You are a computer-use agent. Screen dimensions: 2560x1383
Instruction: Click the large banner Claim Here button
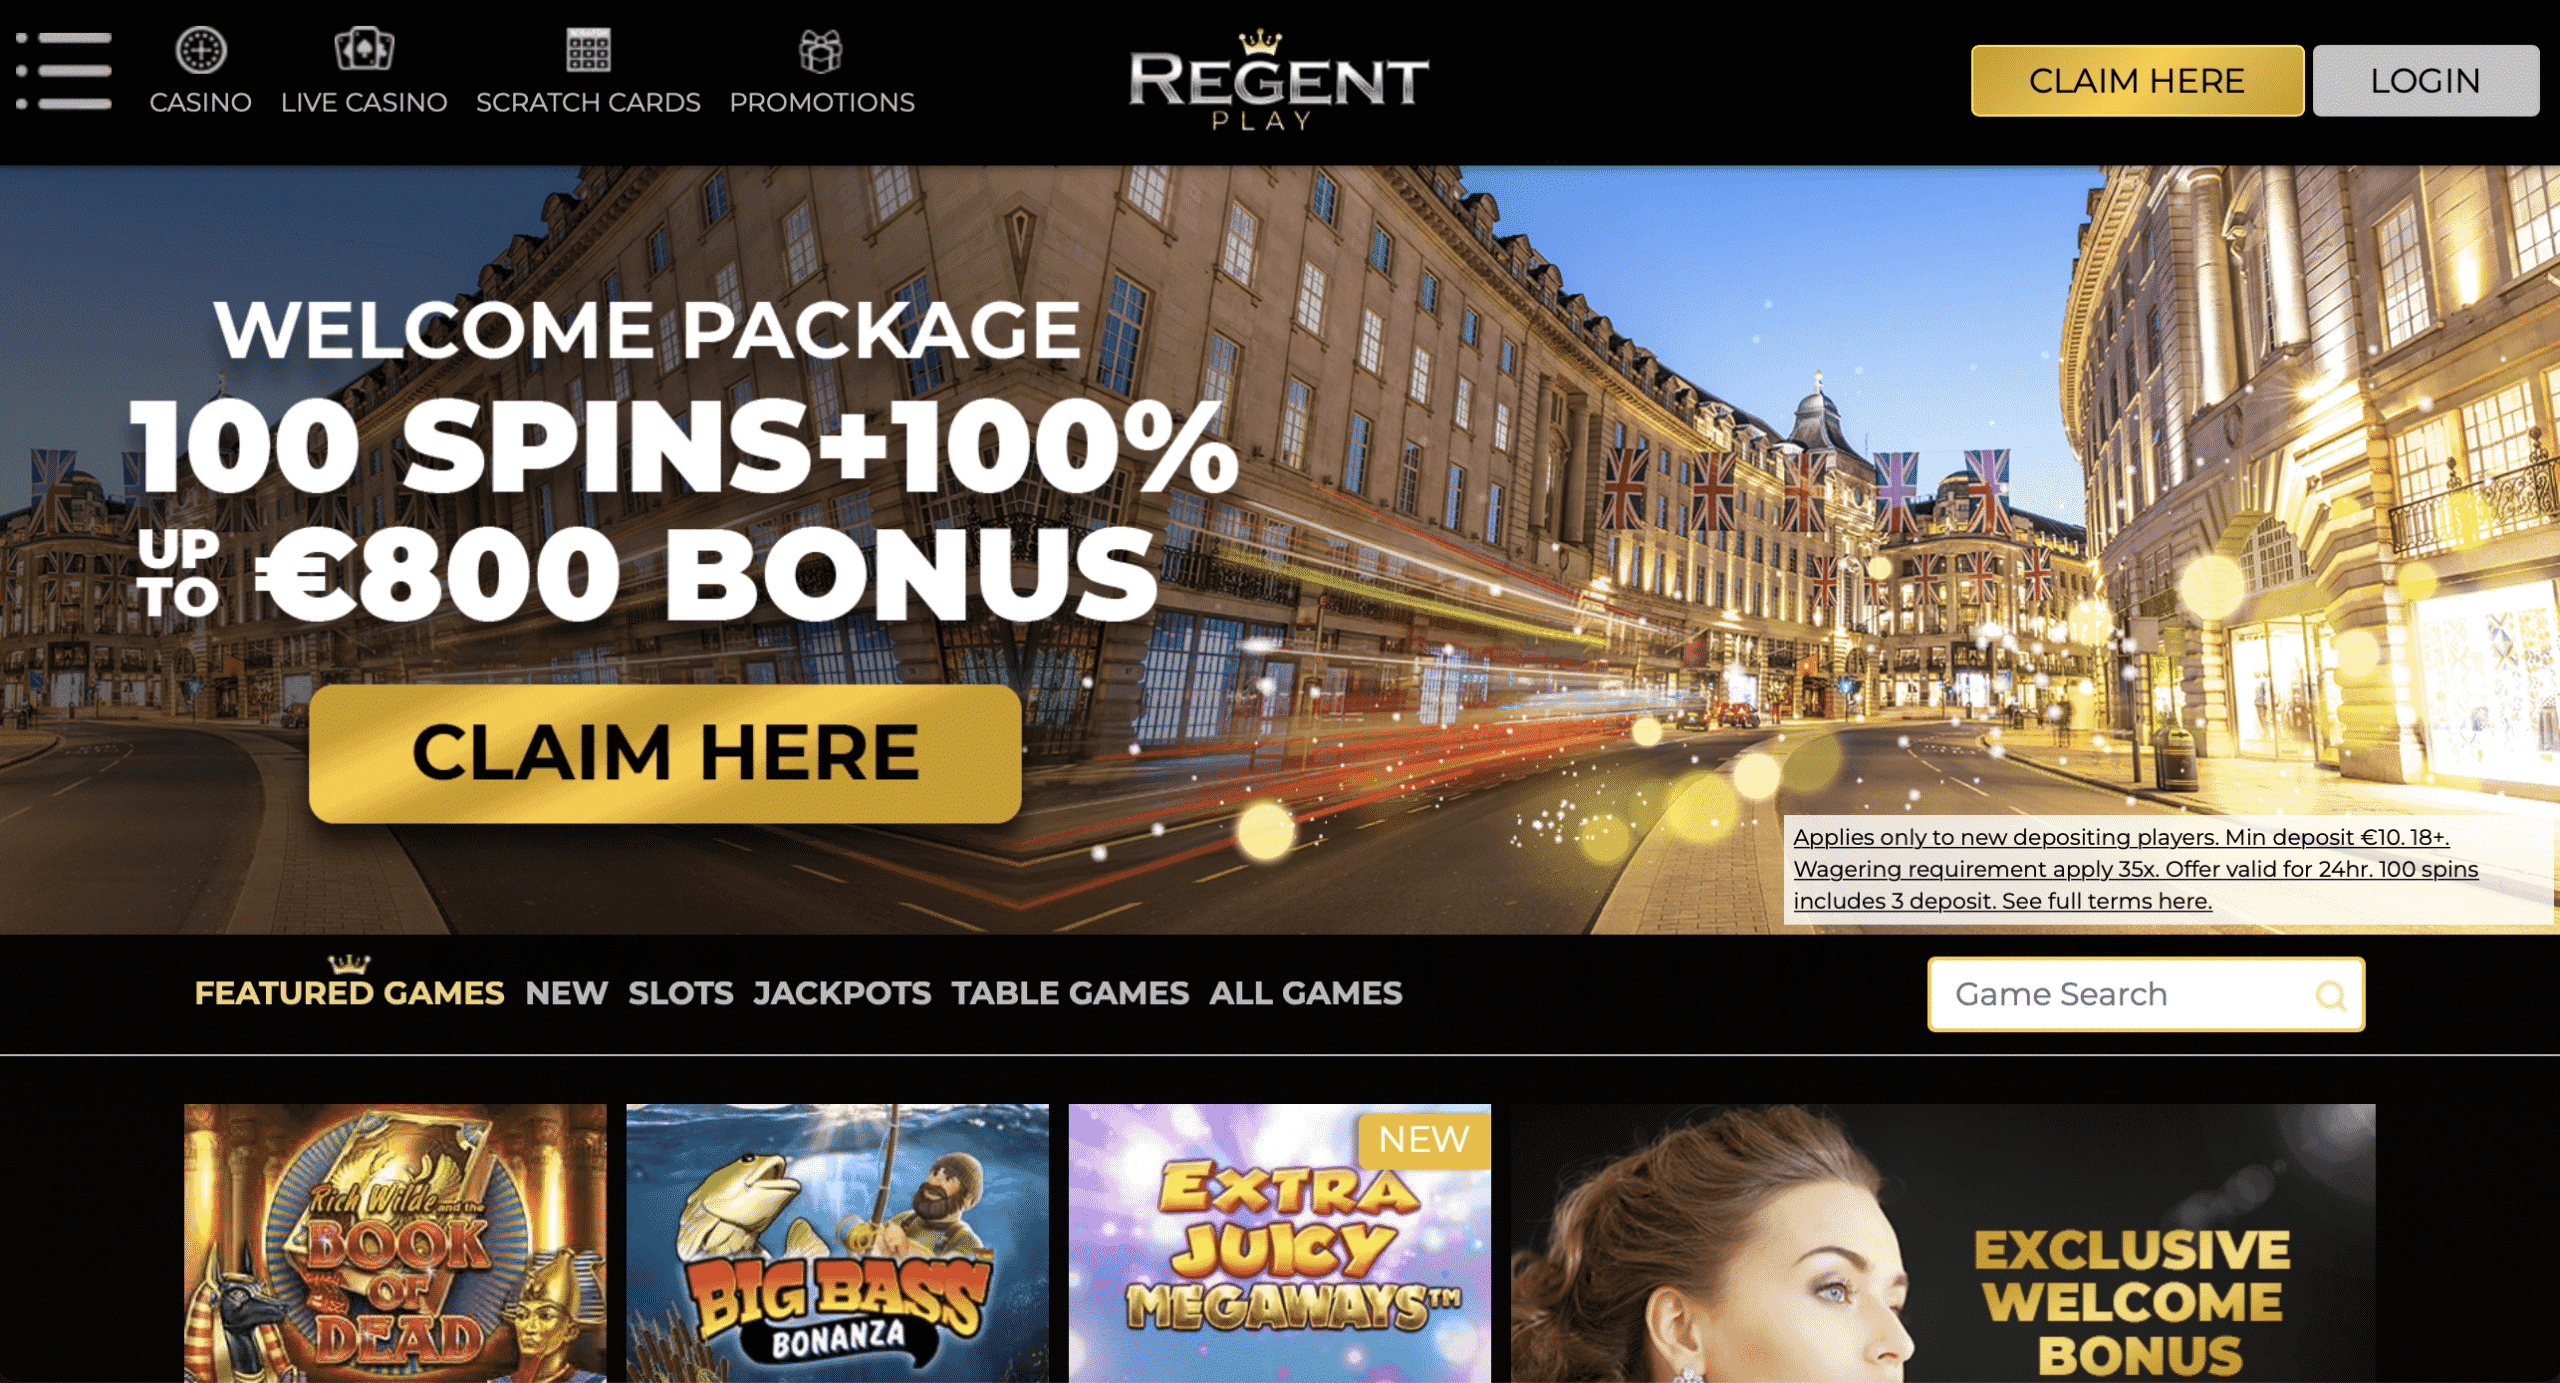(665, 754)
